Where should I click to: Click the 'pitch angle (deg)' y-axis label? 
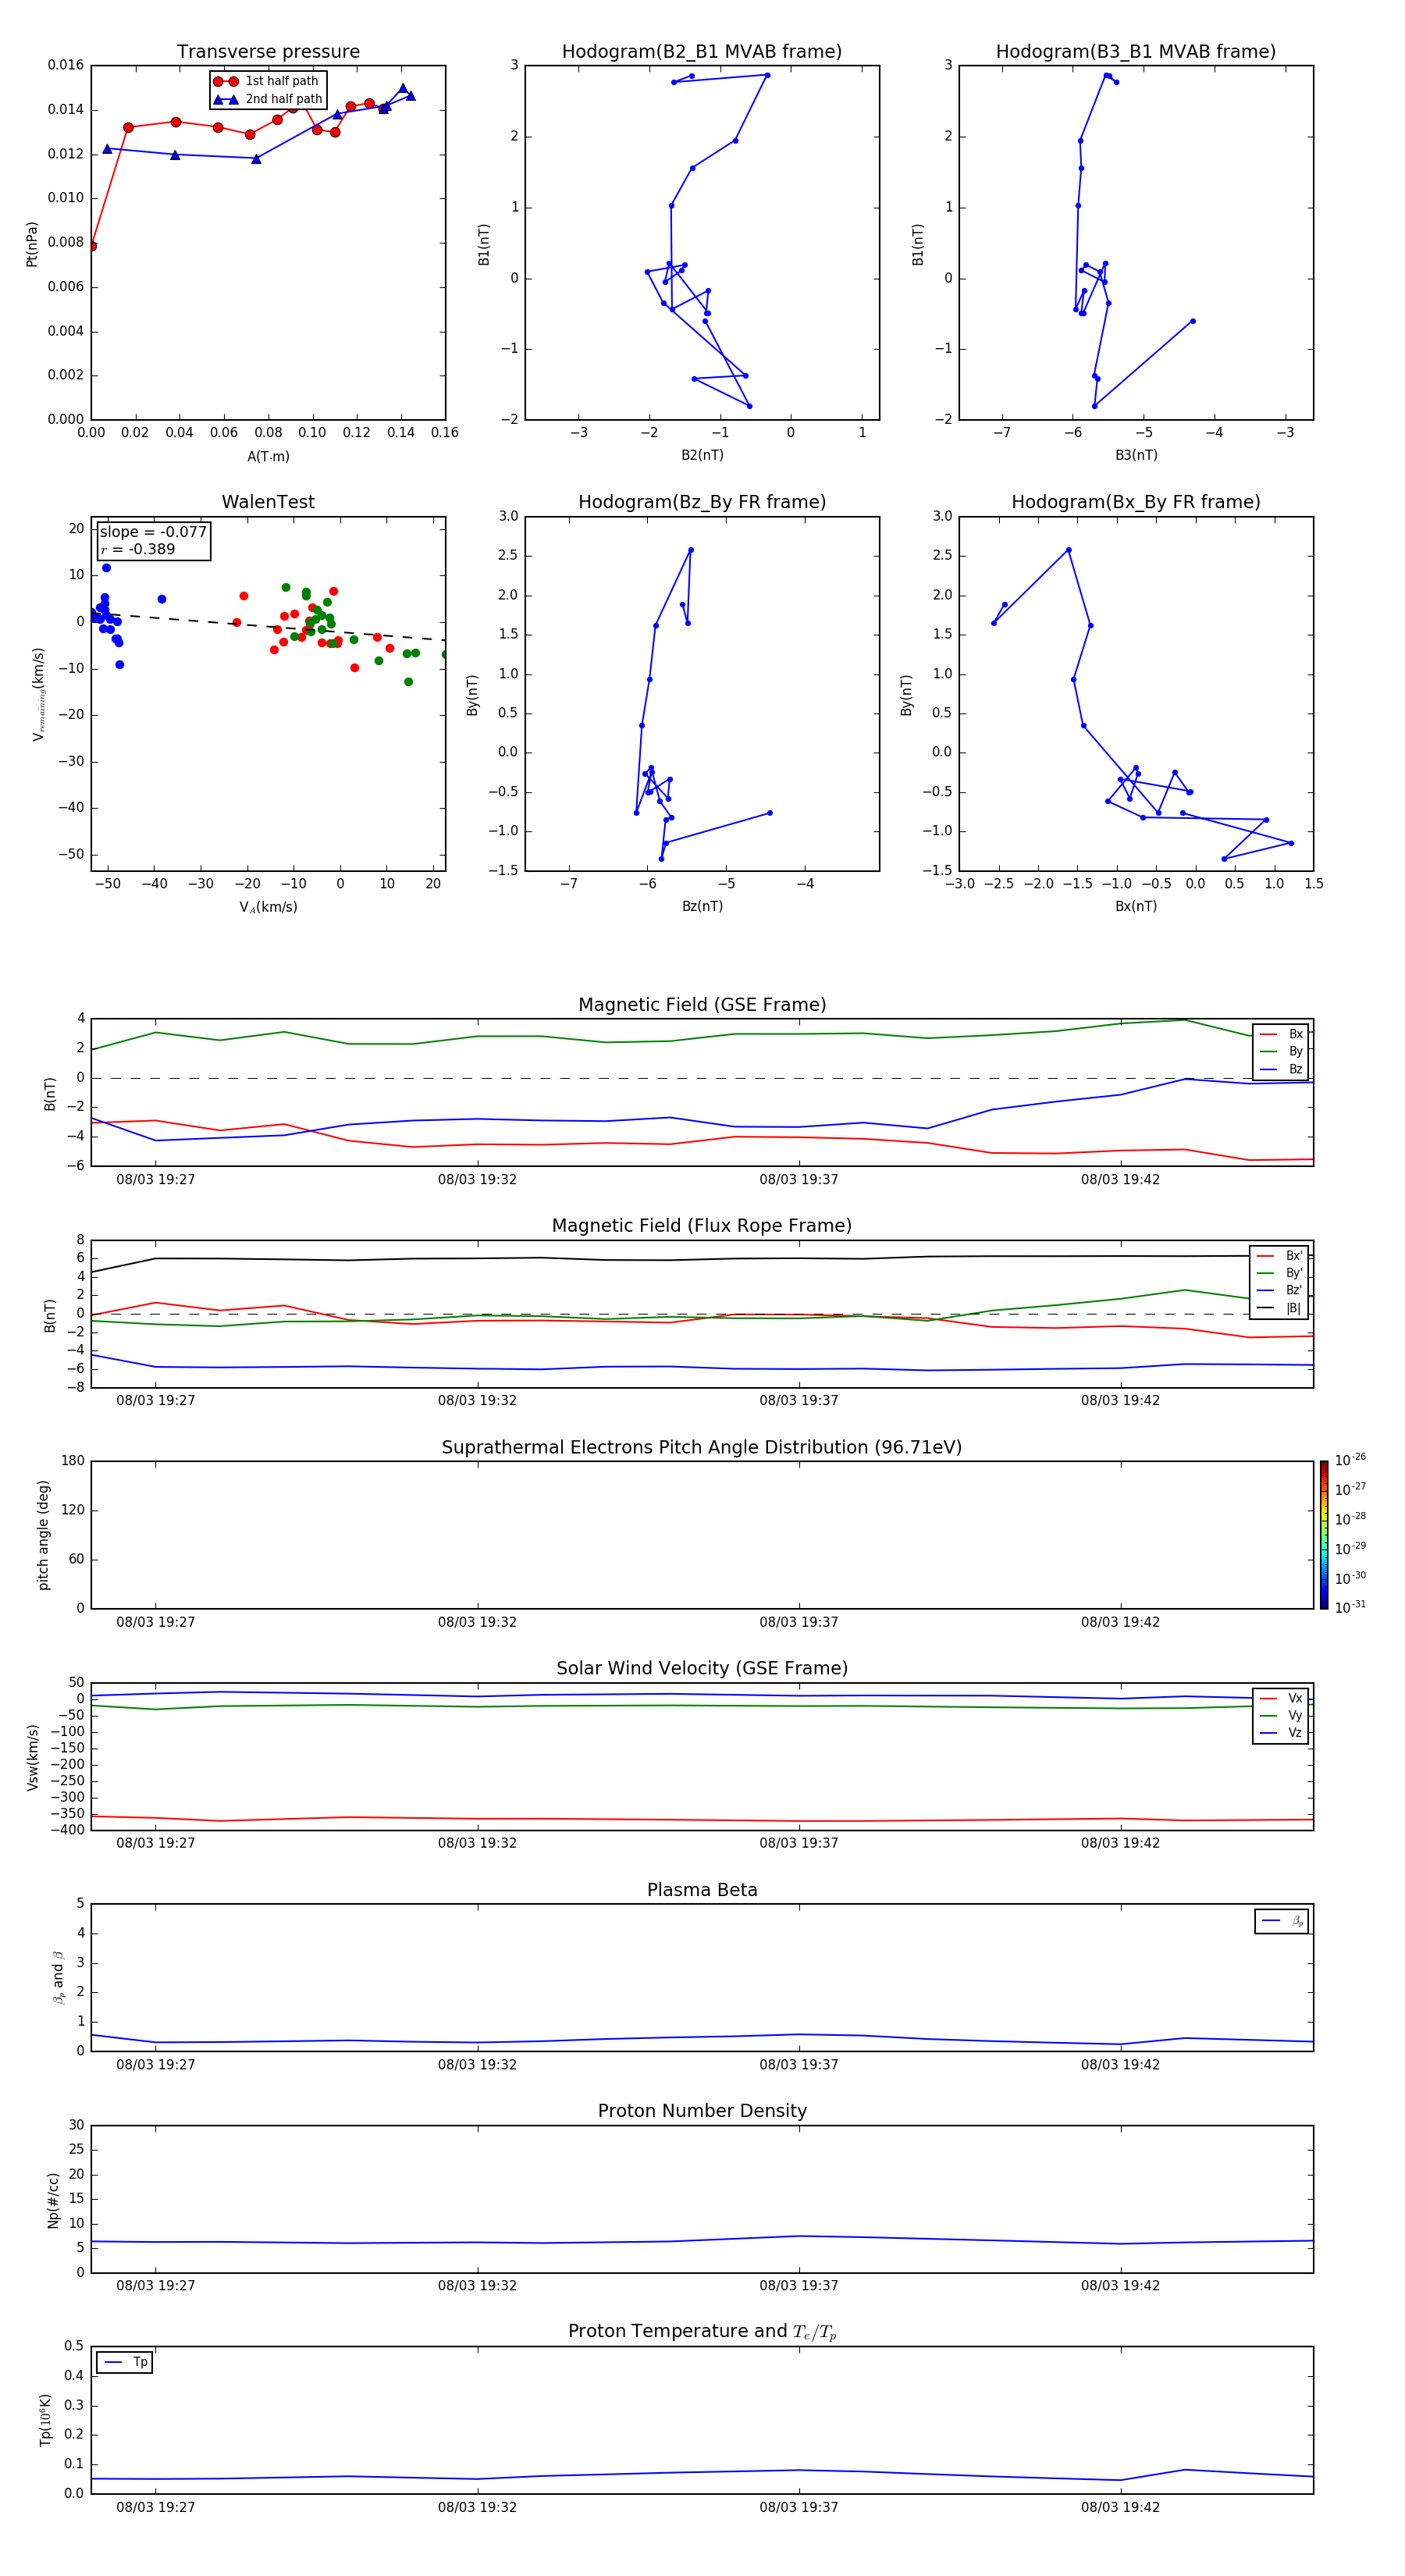(43, 1535)
